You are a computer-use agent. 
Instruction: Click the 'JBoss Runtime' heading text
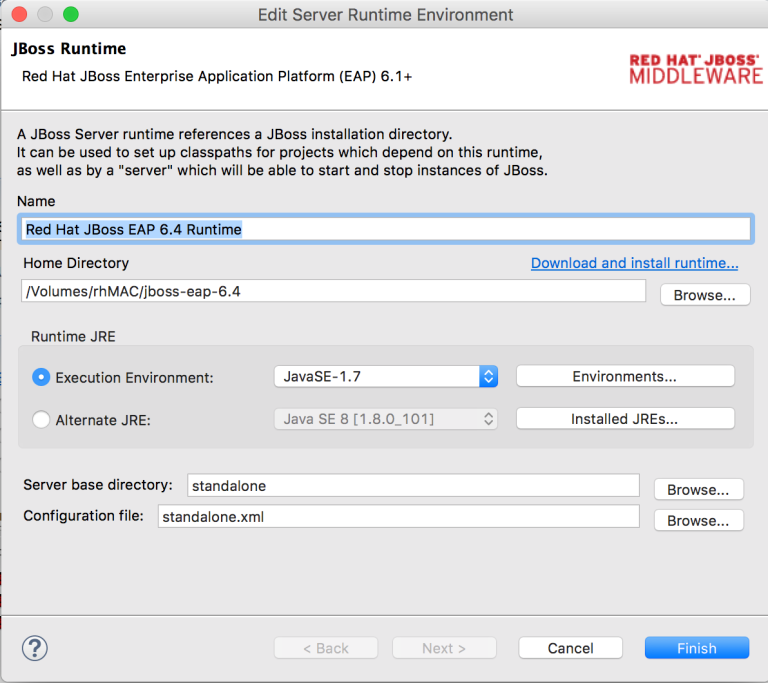point(69,49)
